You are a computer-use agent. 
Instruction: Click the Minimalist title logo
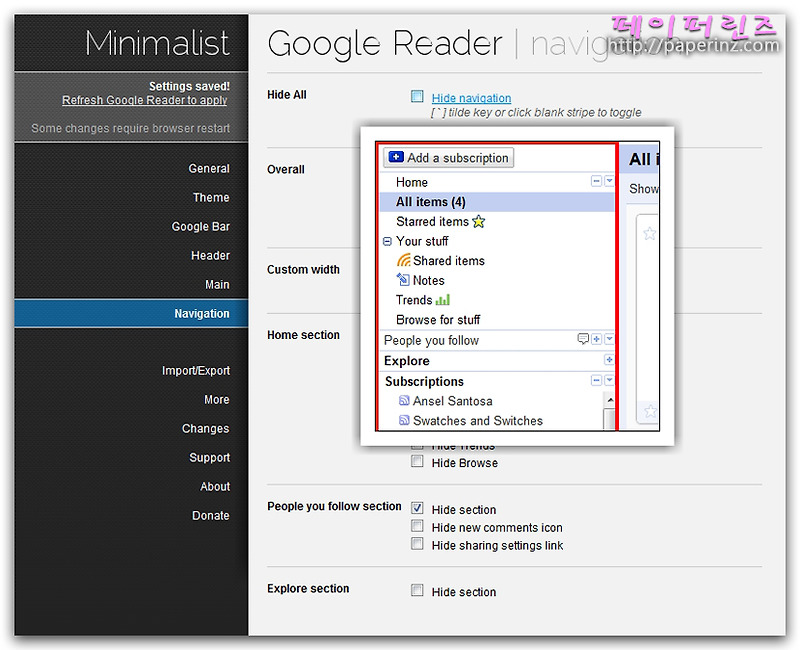(x=157, y=43)
